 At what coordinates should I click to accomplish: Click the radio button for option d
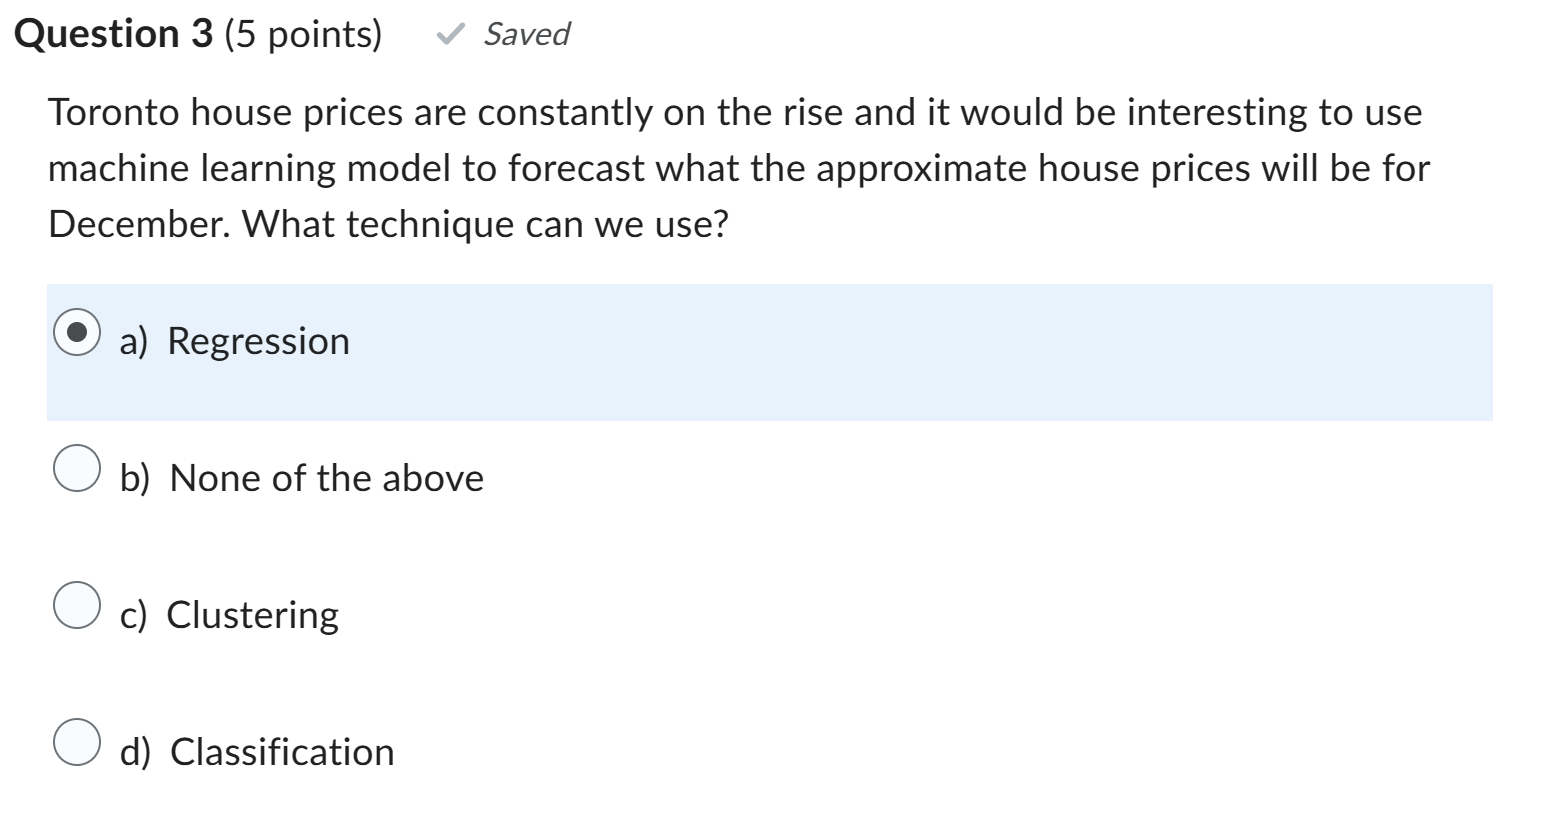pyautogui.click(x=75, y=740)
